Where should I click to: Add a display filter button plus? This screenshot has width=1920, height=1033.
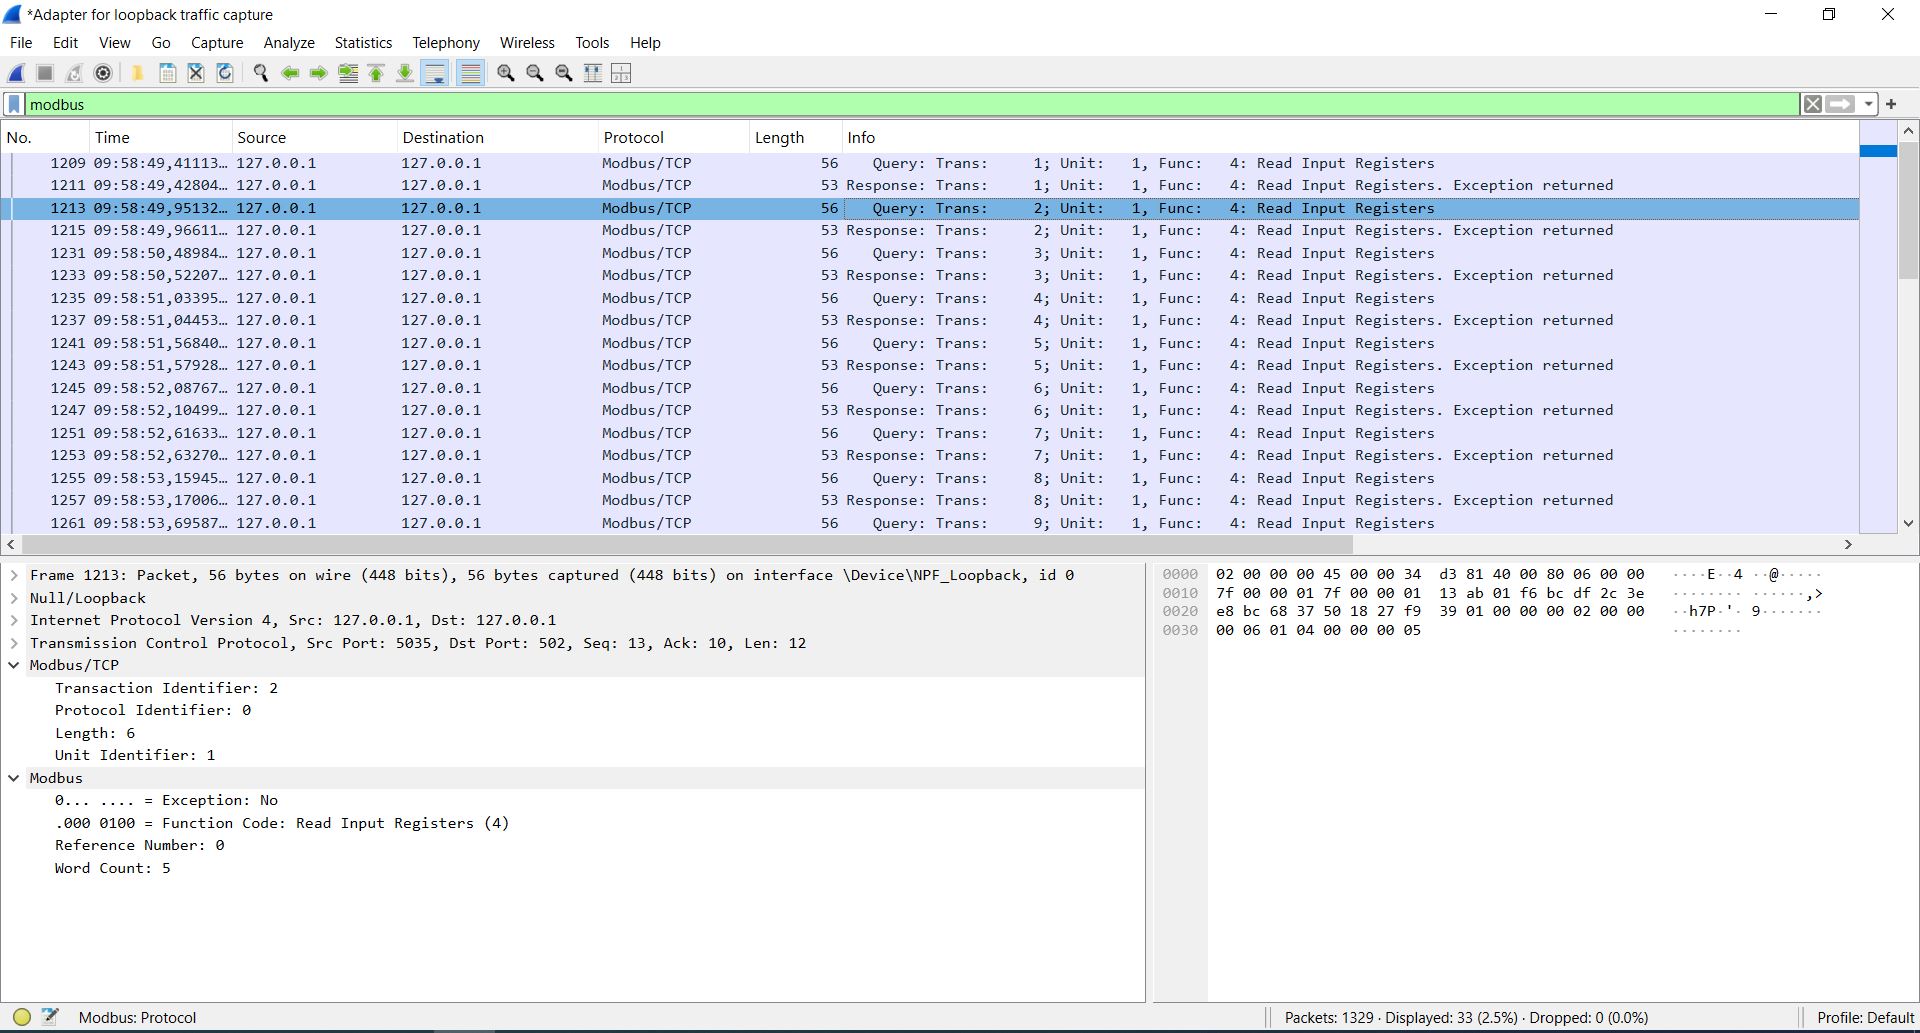pyautogui.click(x=1891, y=104)
